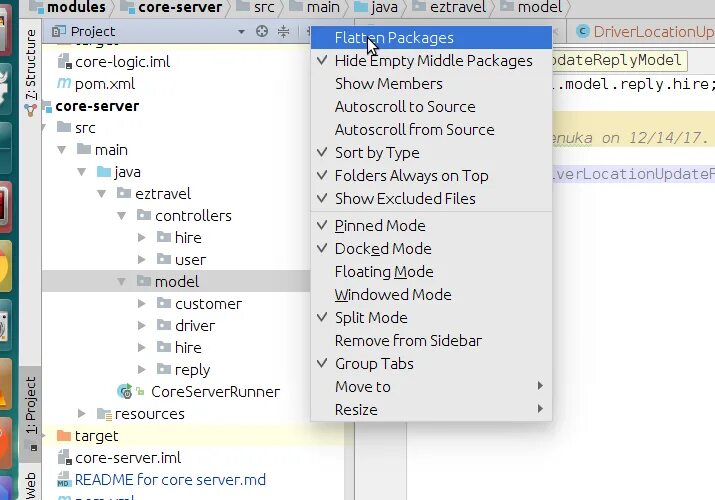
Task: Enable Show Members option
Action: 431,83
